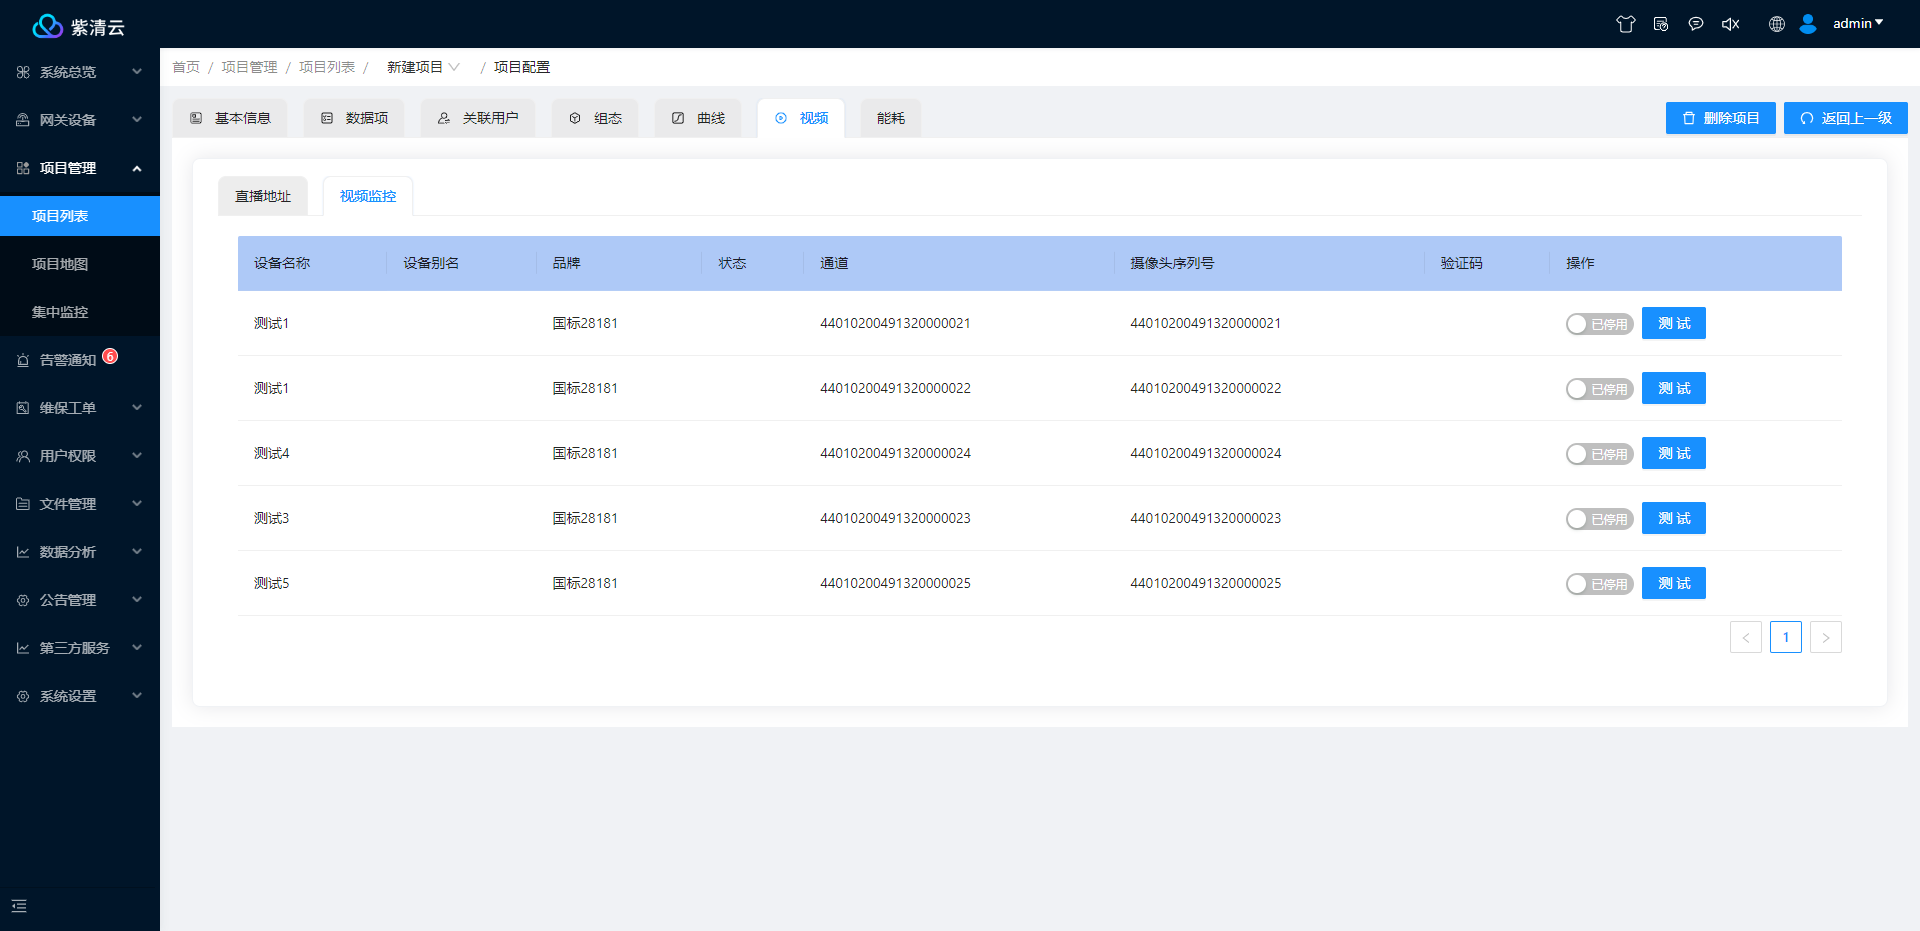The height and width of the screenshot is (931, 1920).
Task: Click the next page arrow
Action: (x=1826, y=637)
